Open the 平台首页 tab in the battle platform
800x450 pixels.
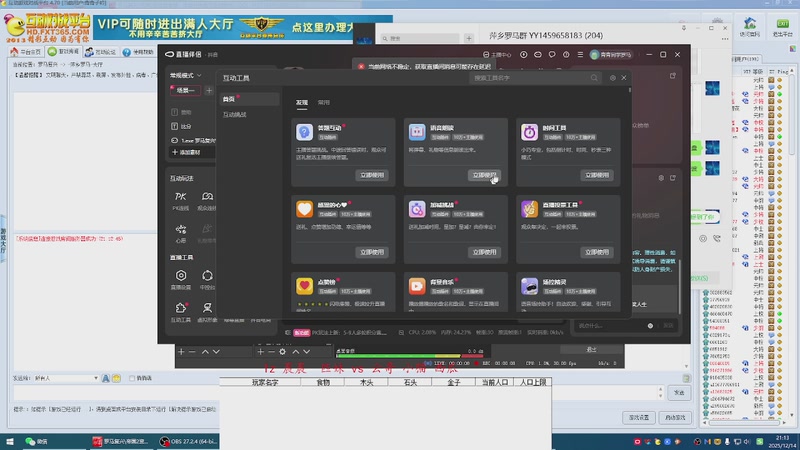26,52
